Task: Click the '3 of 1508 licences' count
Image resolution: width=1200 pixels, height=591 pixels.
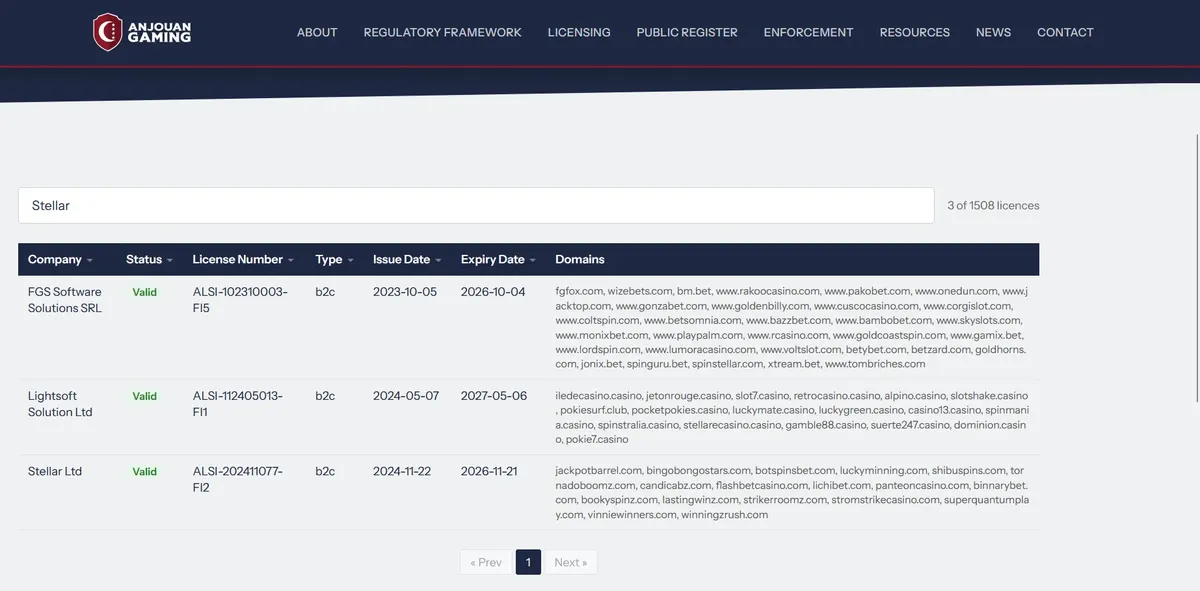Action: coord(993,205)
